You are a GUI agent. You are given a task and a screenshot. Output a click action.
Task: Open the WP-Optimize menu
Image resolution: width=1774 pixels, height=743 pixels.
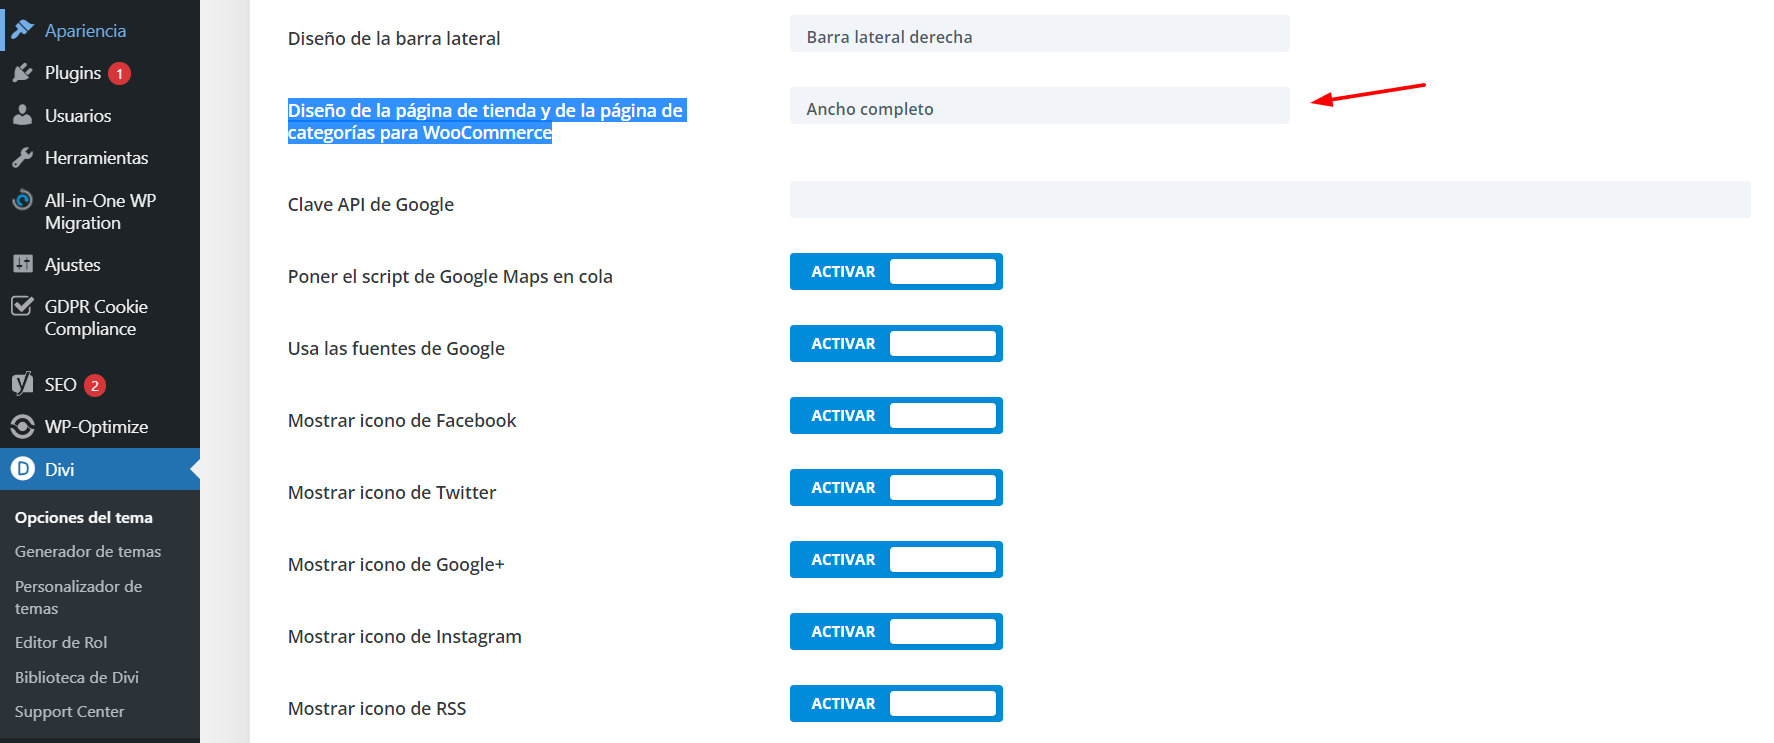(100, 427)
